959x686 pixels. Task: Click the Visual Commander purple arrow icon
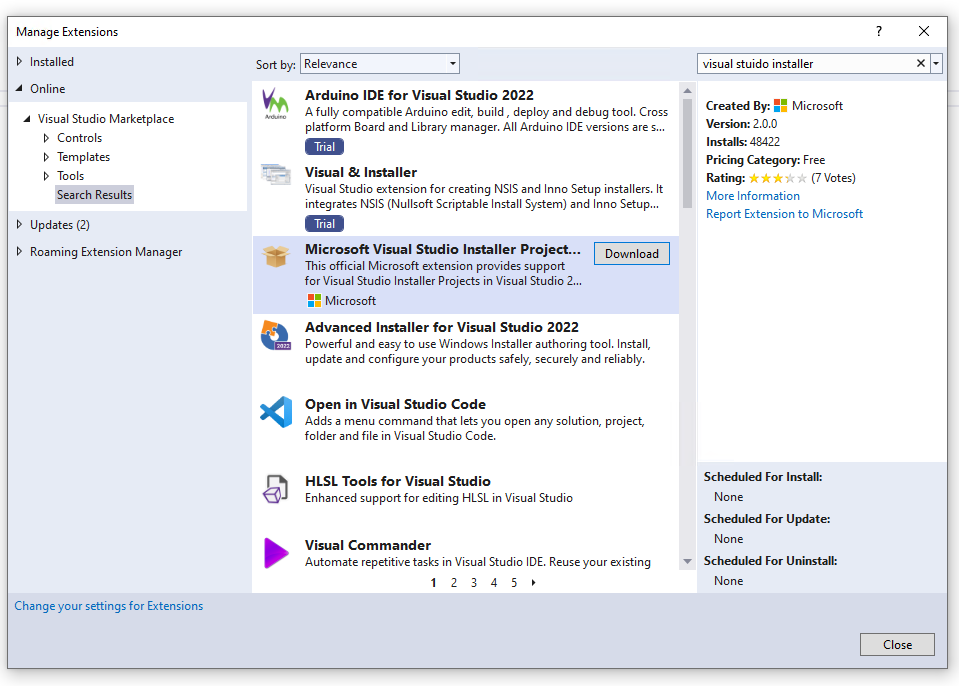pos(276,553)
